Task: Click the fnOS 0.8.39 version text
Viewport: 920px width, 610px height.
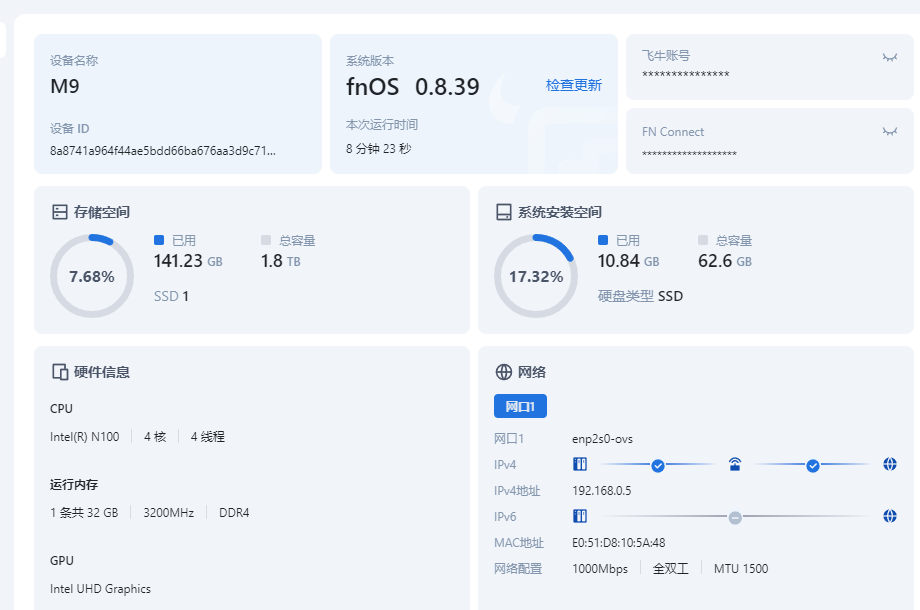Action: pos(412,87)
